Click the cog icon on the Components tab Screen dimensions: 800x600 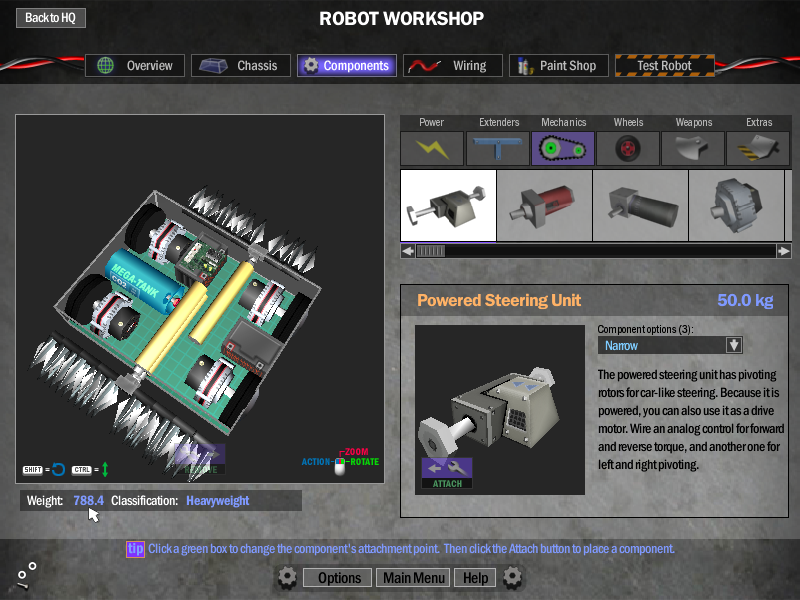point(311,65)
